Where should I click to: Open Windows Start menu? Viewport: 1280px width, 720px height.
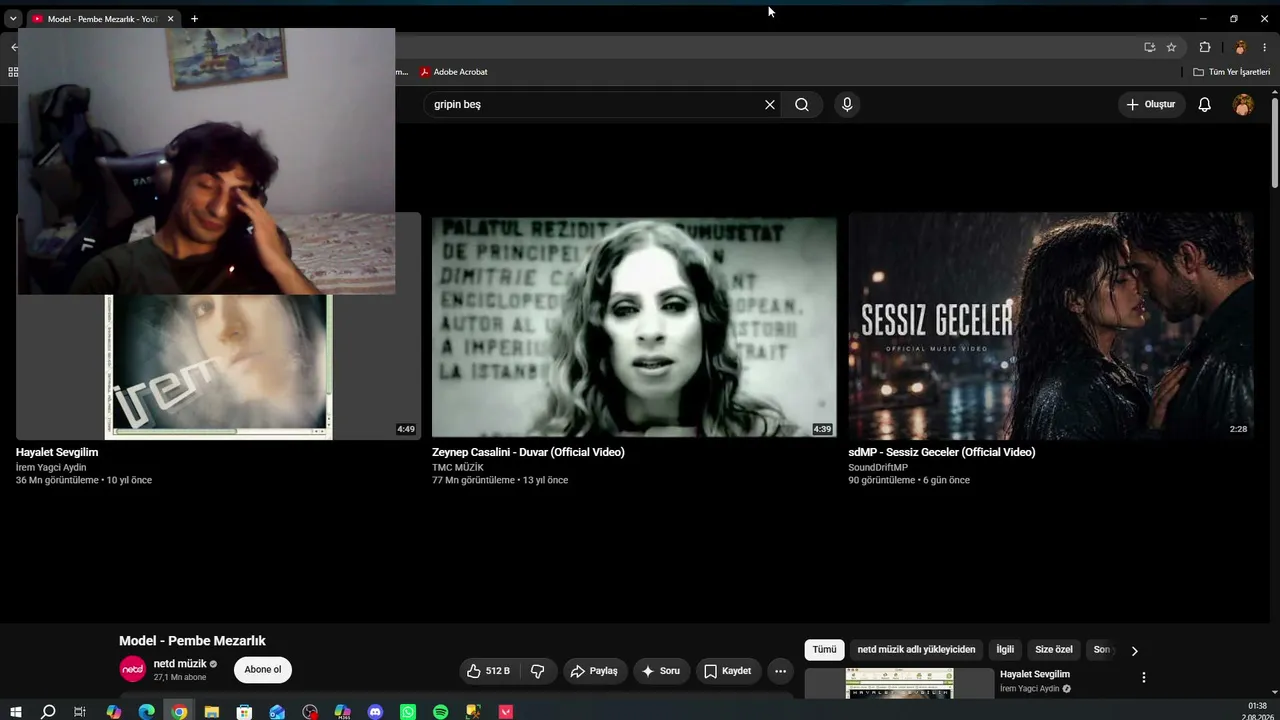15,712
